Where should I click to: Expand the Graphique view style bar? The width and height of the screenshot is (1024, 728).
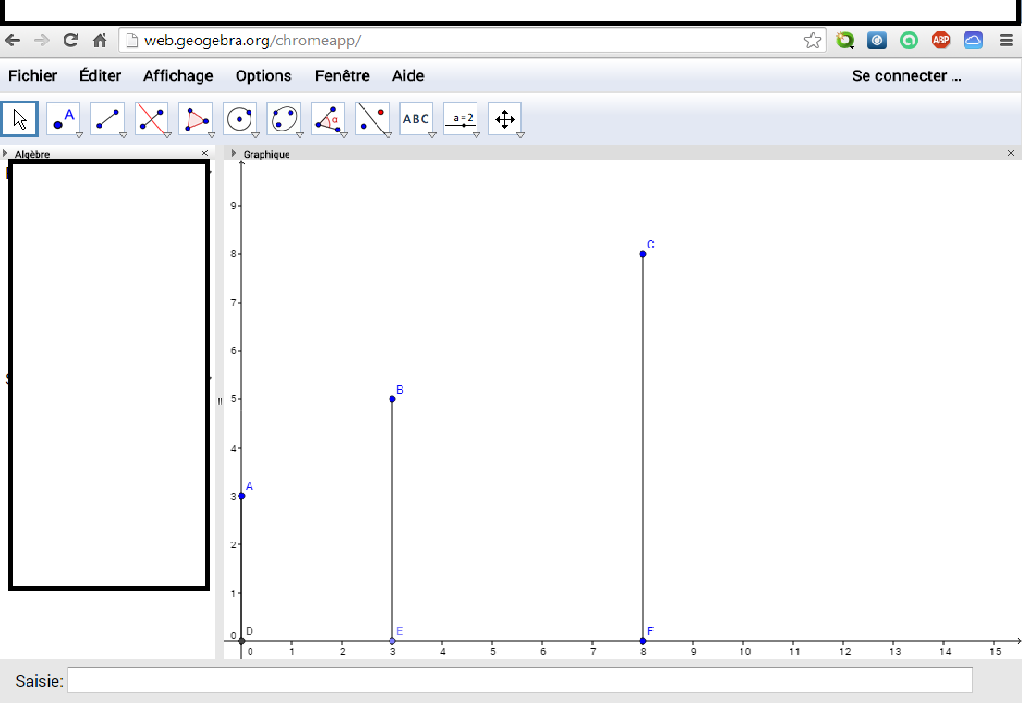click(x=235, y=154)
